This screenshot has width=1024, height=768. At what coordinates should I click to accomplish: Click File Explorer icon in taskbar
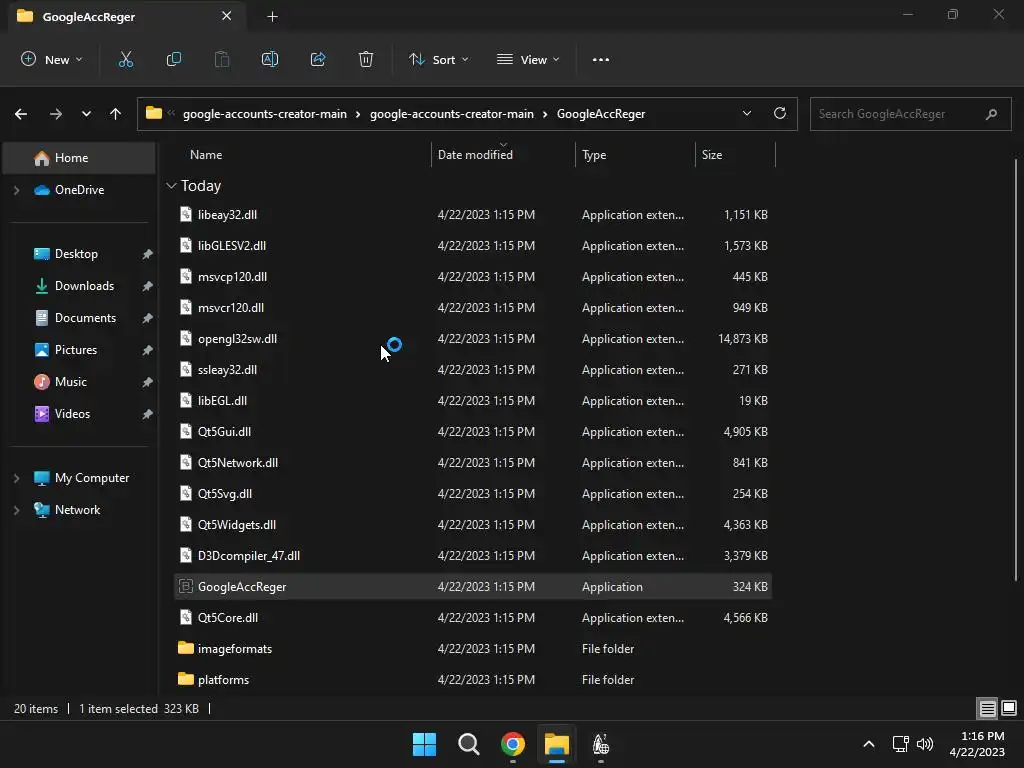[557, 744]
